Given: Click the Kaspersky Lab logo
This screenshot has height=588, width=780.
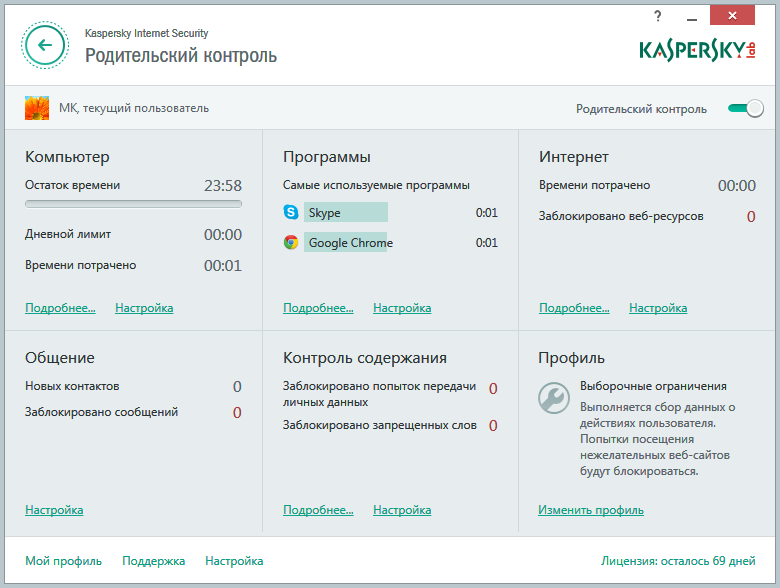Looking at the screenshot, I should (697, 51).
